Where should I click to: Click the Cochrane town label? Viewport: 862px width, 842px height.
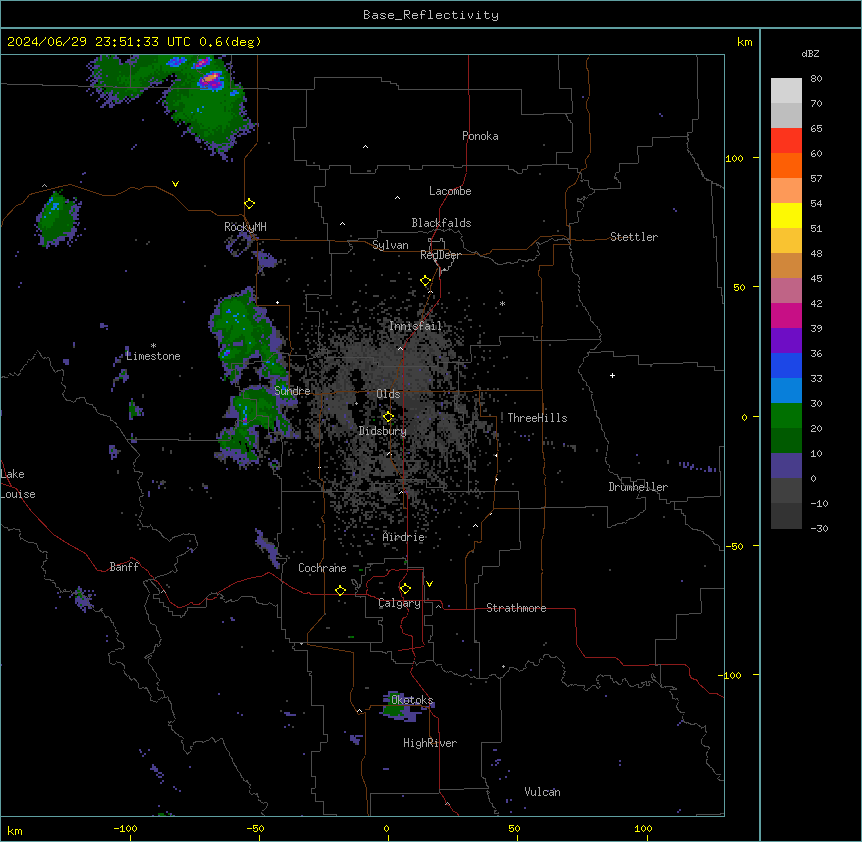pyautogui.click(x=322, y=568)
